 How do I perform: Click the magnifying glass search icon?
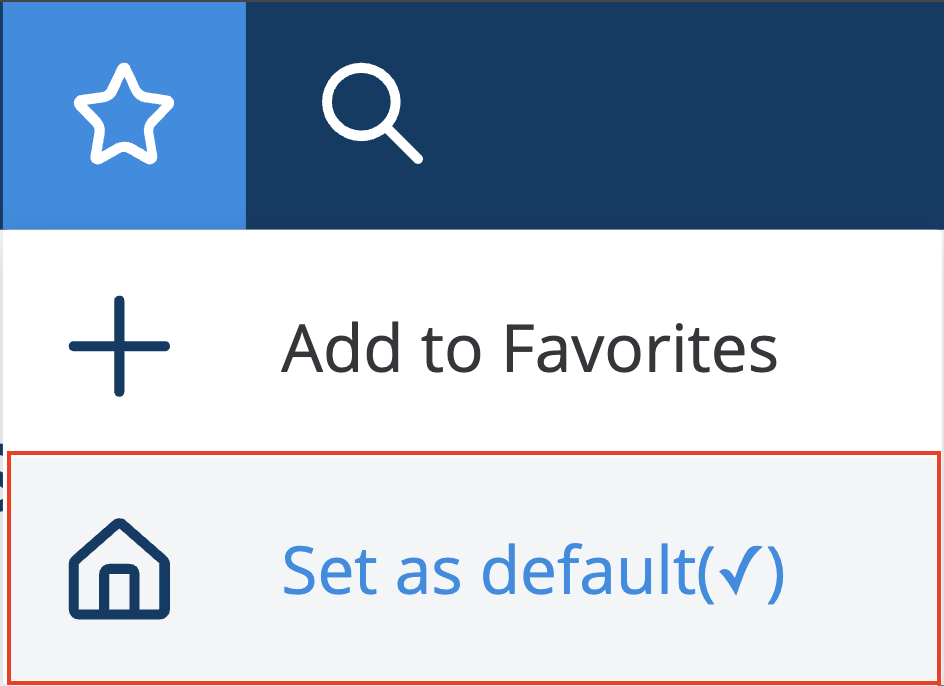coord(371,113)
